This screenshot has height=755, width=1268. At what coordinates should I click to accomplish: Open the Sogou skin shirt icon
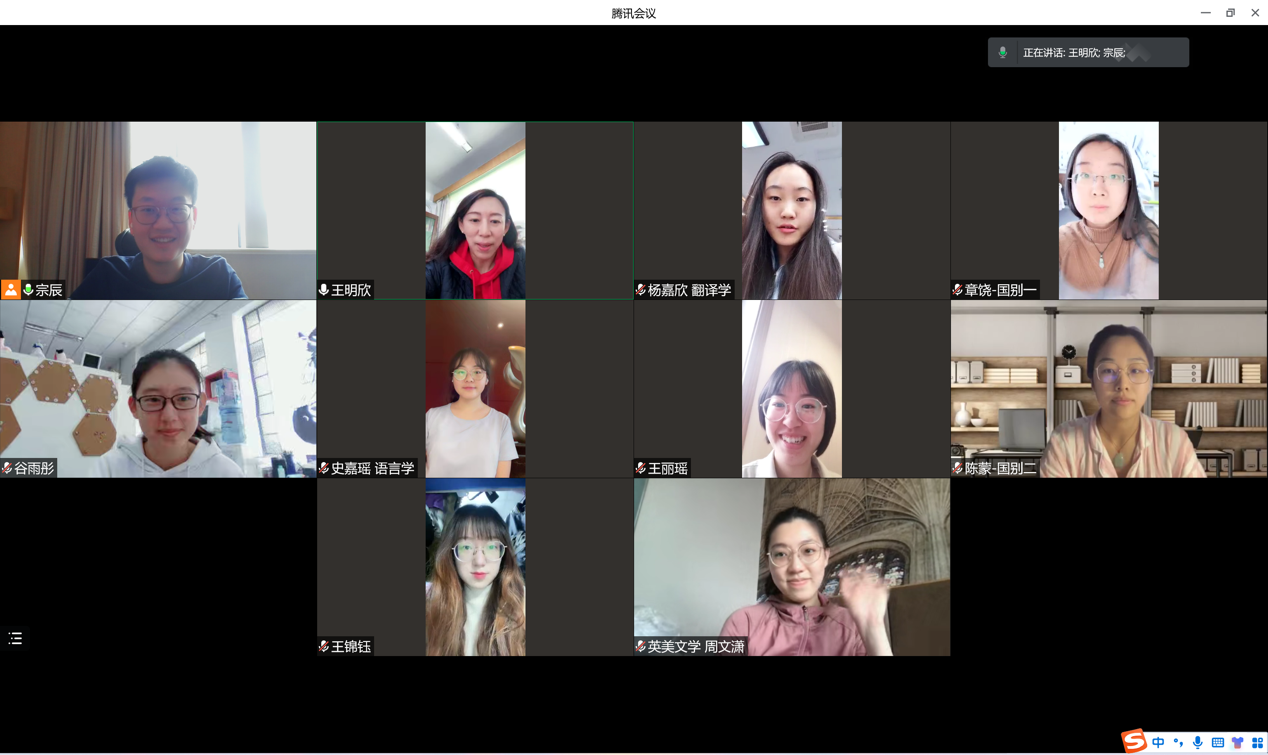1237,743
